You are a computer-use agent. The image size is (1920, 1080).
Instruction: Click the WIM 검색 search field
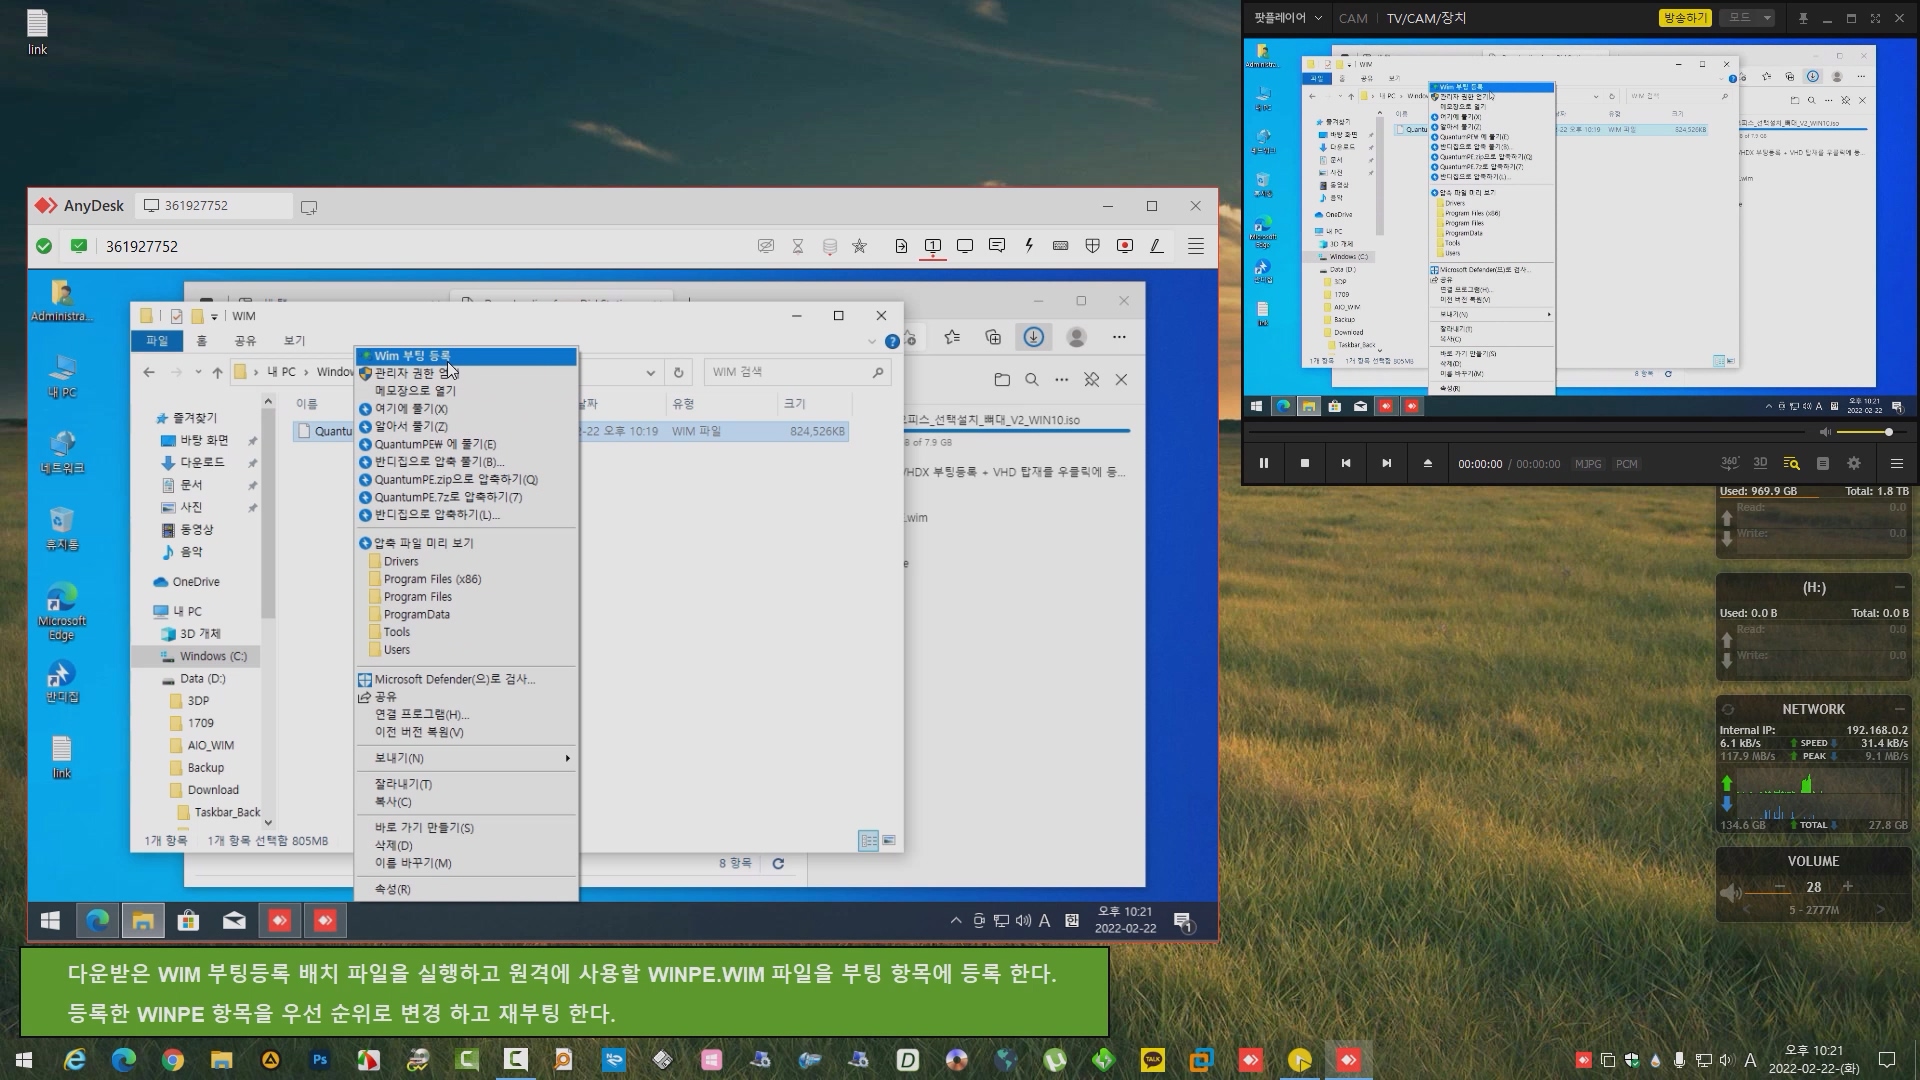[797, 372]
